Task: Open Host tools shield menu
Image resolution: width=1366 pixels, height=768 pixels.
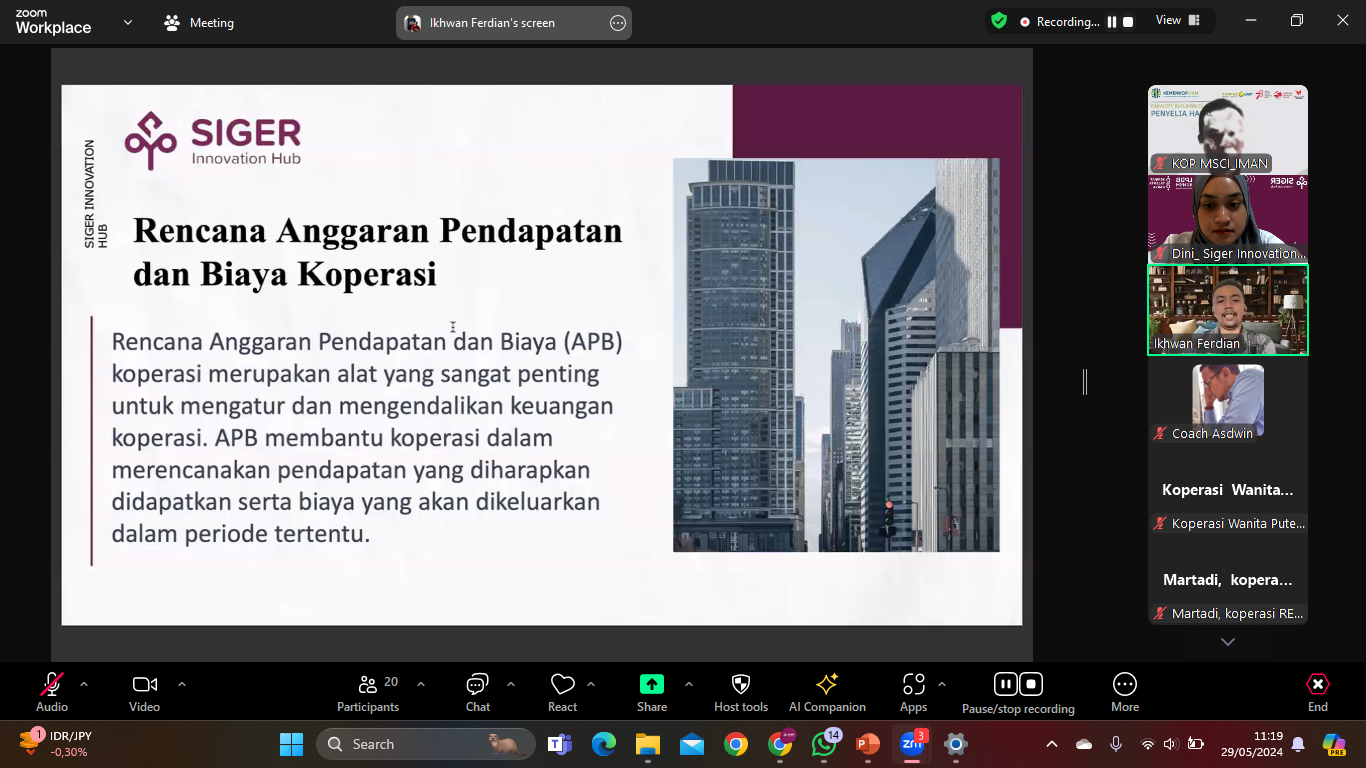Action: [741, 692]
